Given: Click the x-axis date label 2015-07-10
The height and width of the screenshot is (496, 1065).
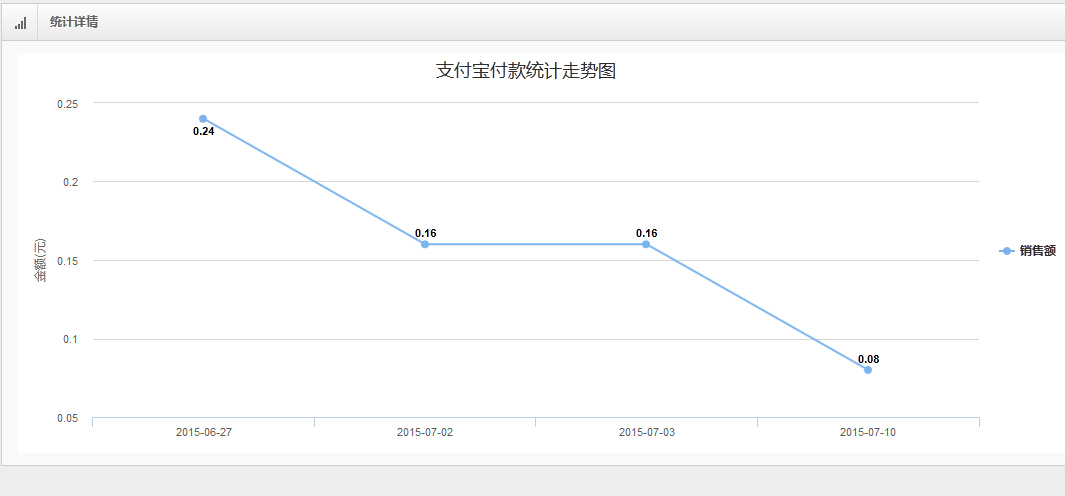Looking at the screenshot, I should [868, 433].
